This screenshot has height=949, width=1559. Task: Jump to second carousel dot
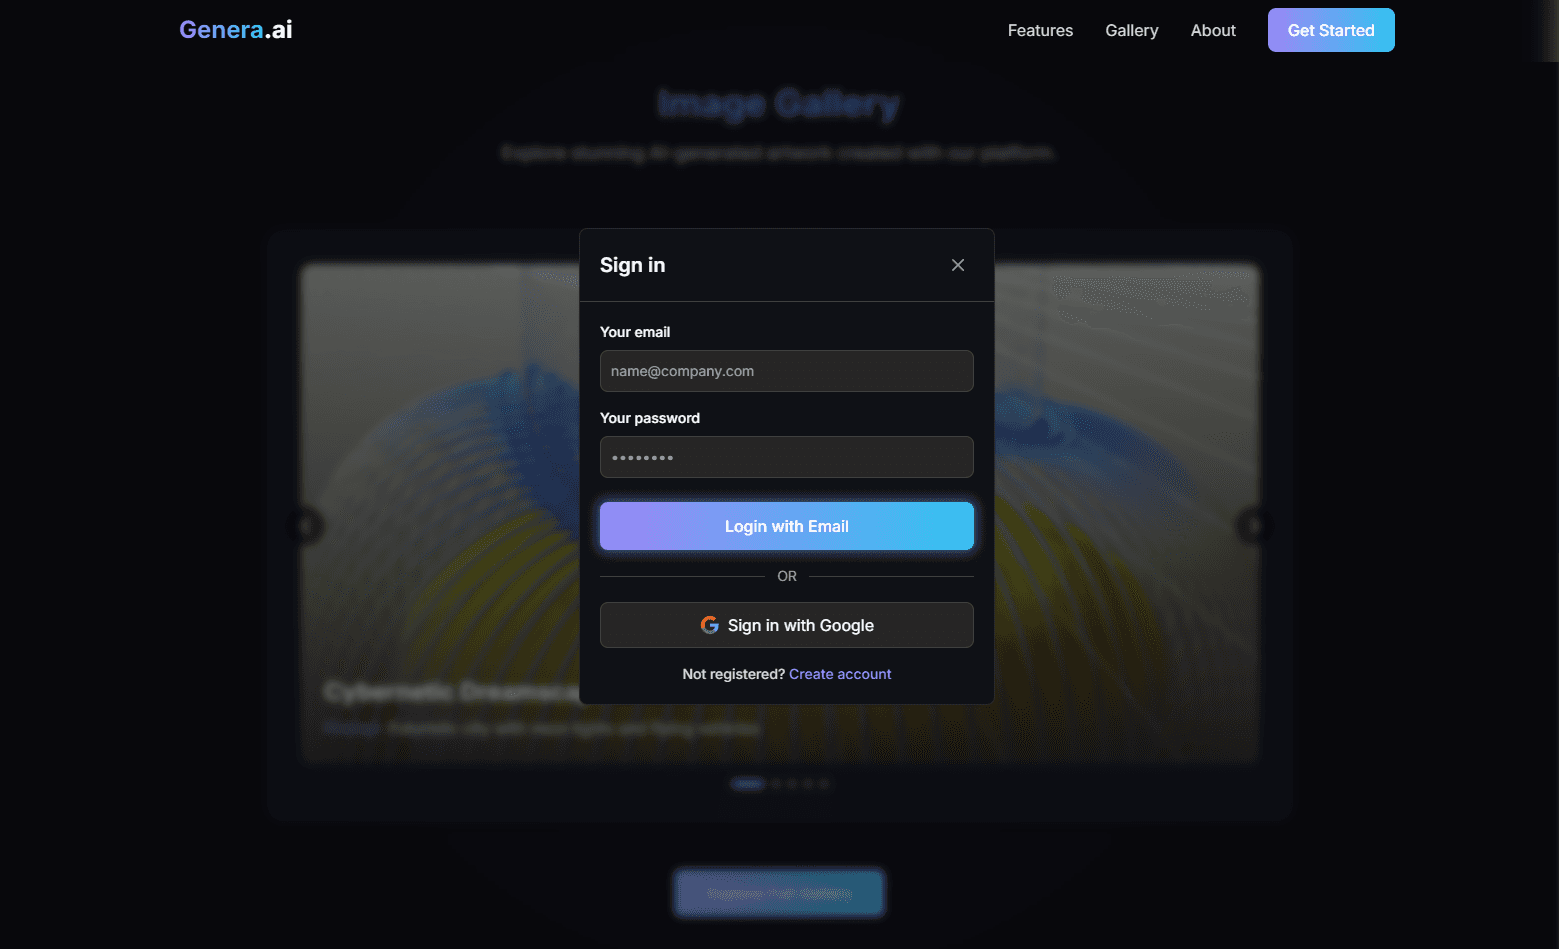coord(776,784)
